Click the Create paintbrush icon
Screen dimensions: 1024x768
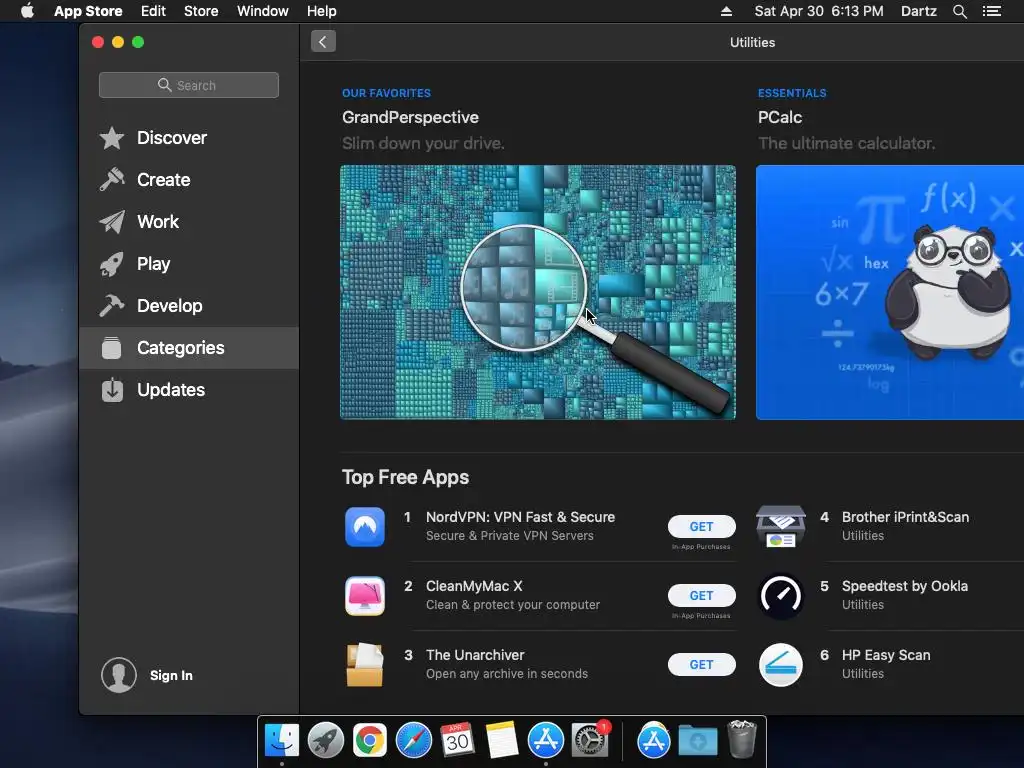pos(112,180)
